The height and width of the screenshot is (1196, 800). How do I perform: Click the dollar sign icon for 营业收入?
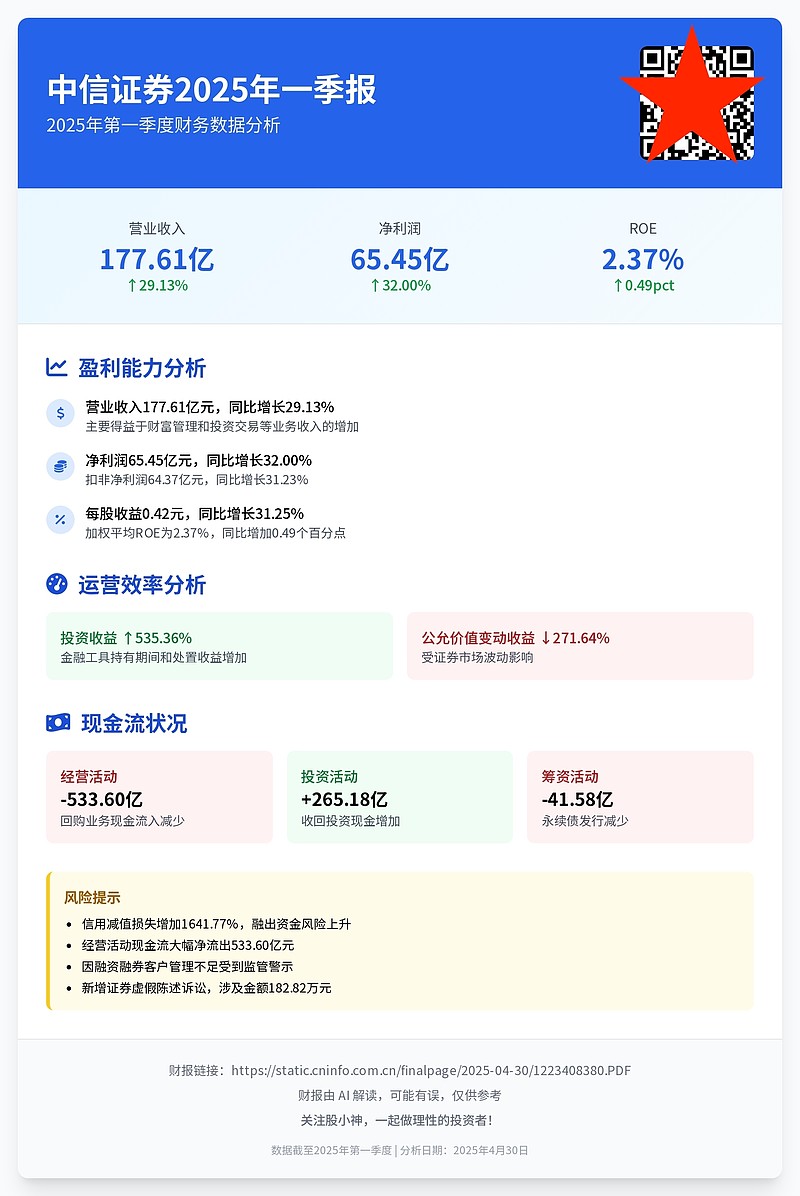click(60, 413)
